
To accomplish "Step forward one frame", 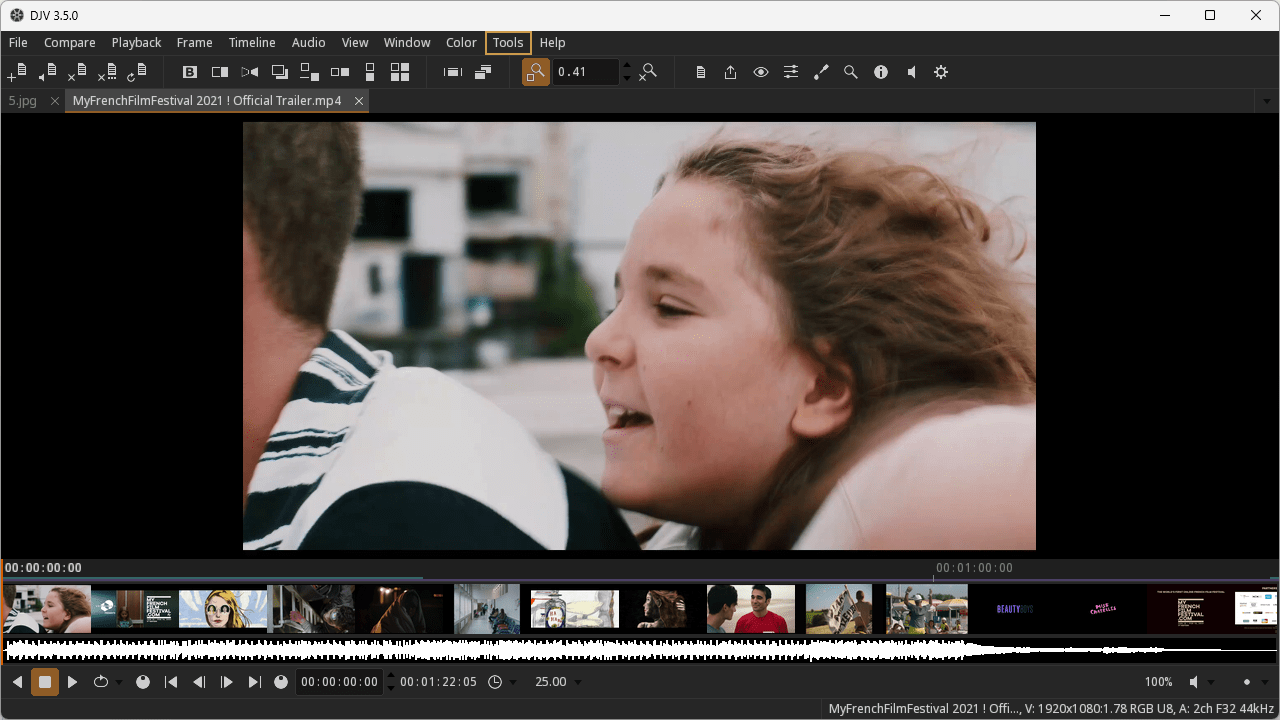I will 227,682.
